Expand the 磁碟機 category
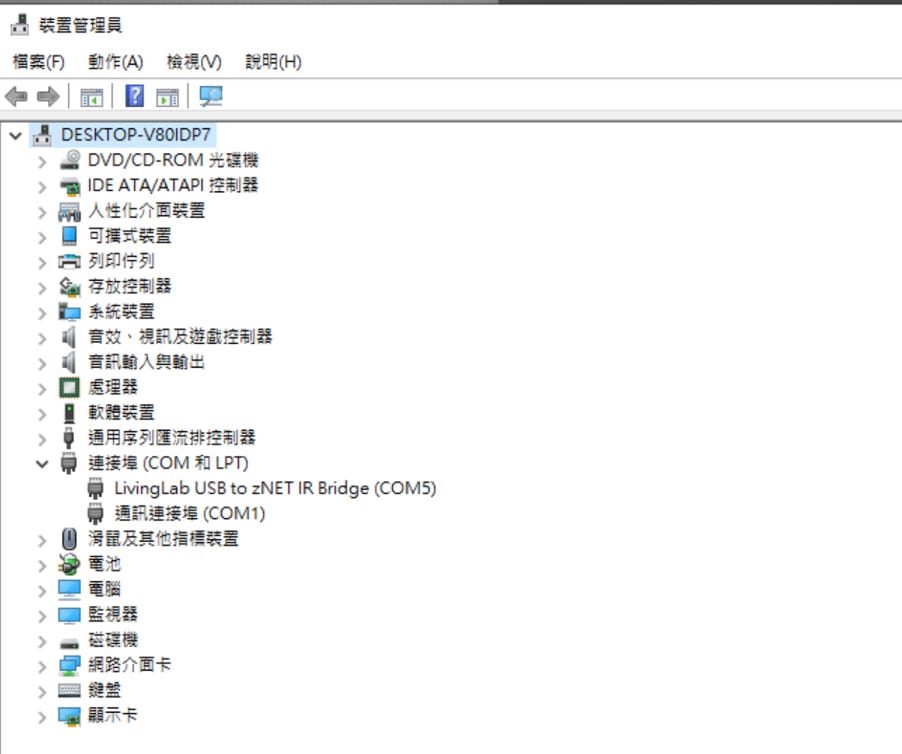Viewport: 902px width, 754px height. tap(42, 642)
